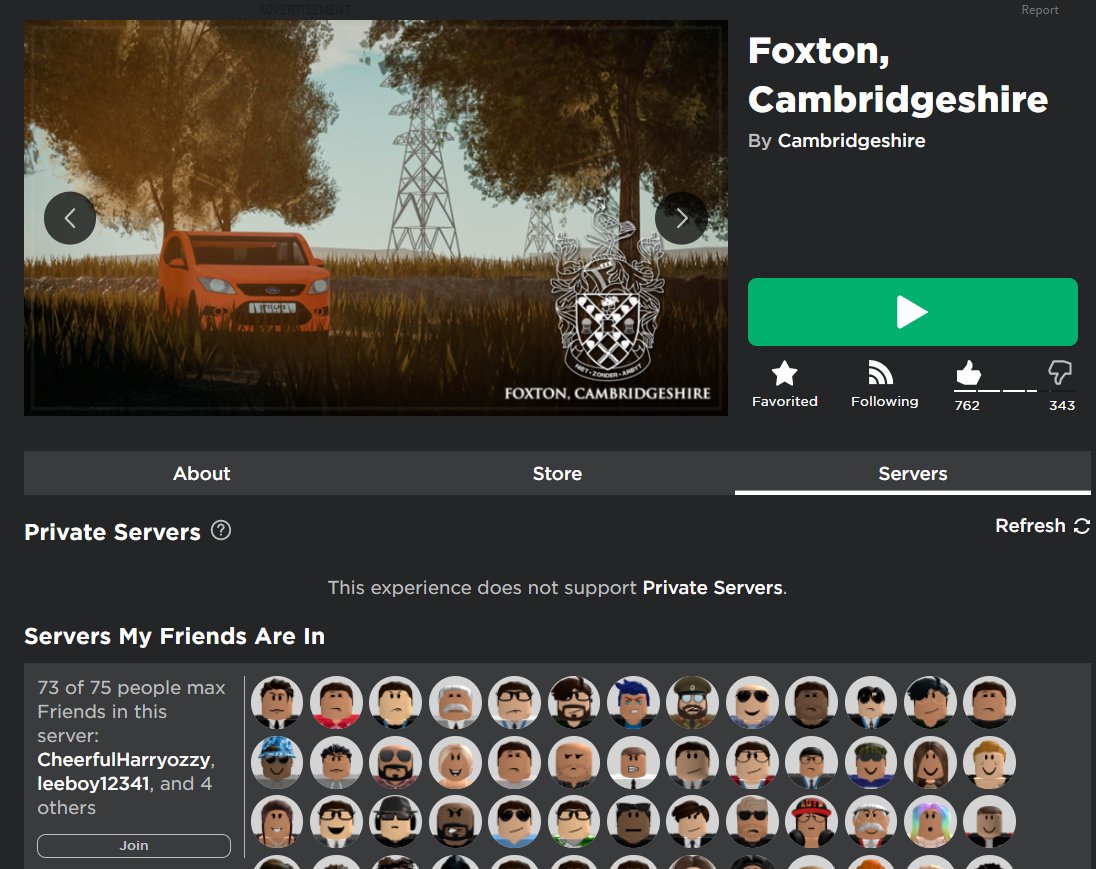Open Private Servers help question mark
Viewport: 1096px width, 869px height.
[x=221, y=531]
